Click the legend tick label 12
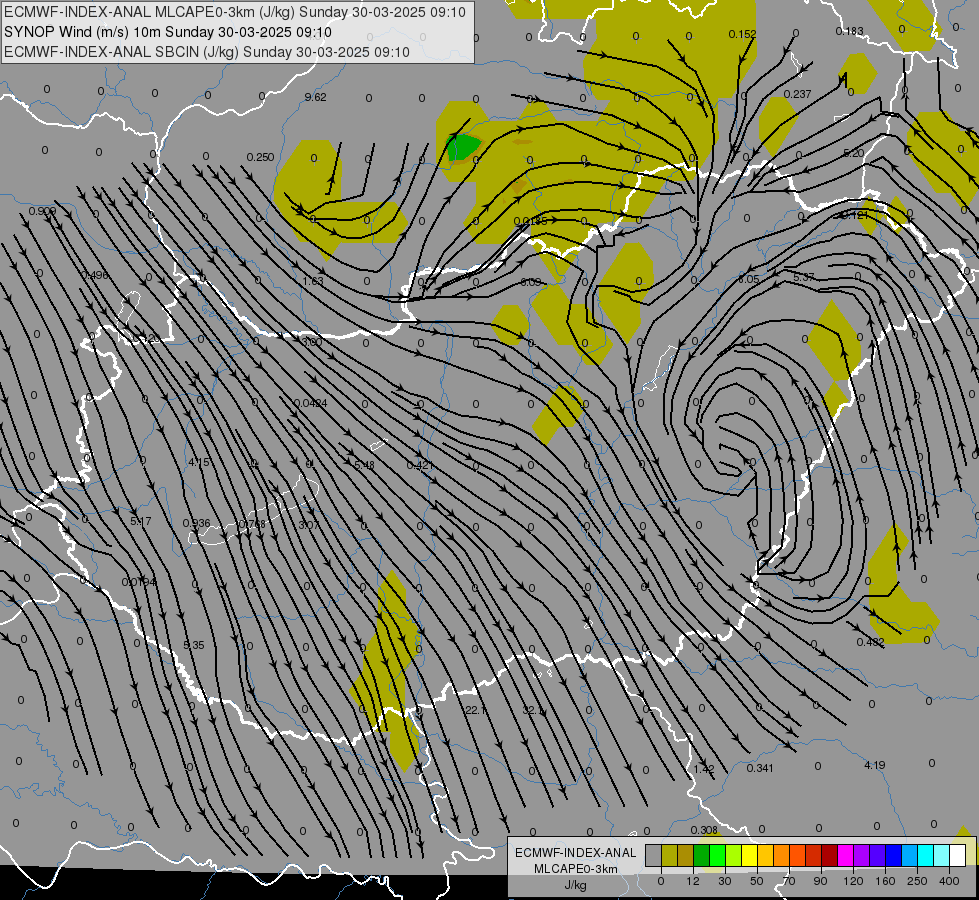 coord(693,881)
